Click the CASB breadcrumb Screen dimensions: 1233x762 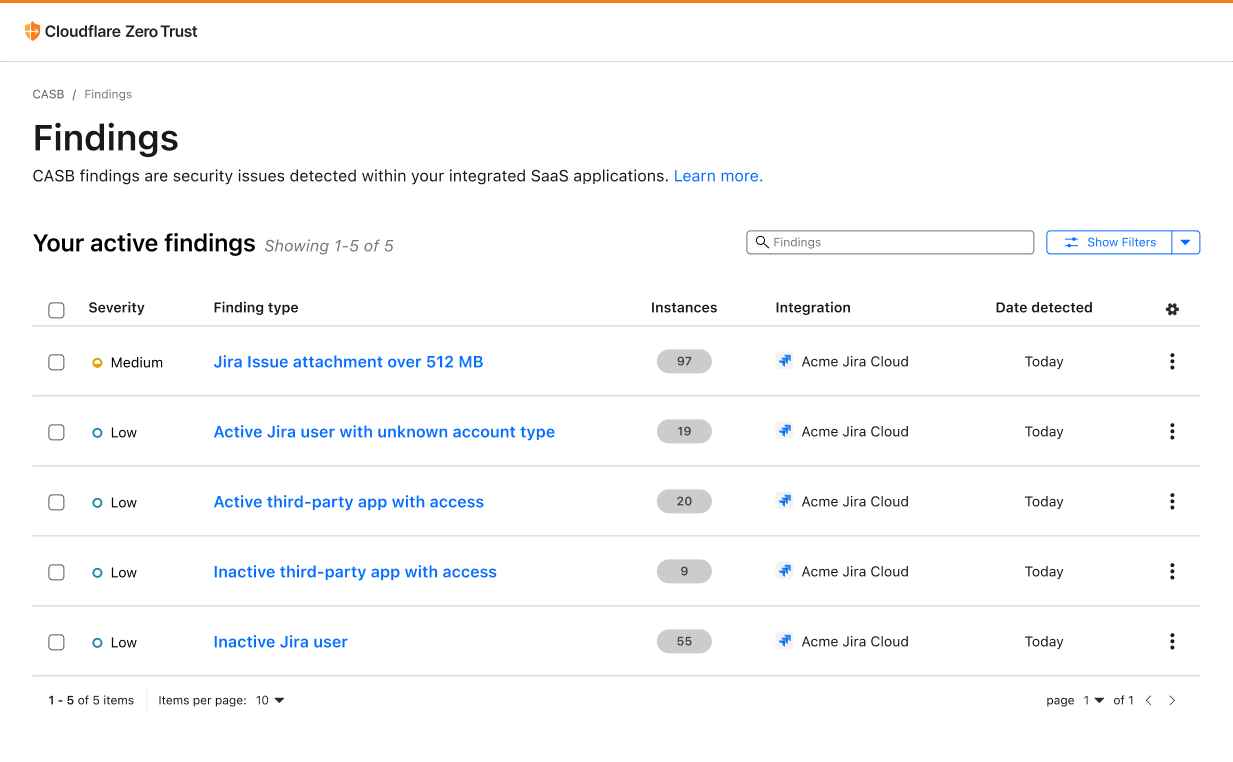point(48,94)
